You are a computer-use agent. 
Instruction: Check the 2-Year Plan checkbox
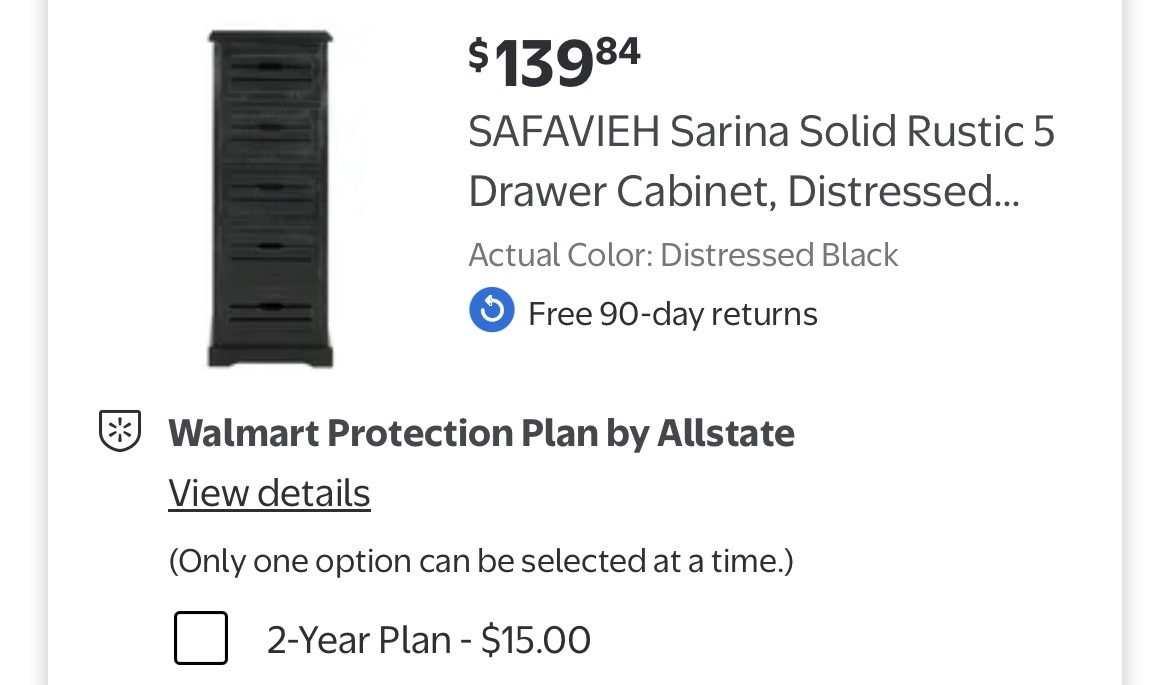[x=201, y=638]
